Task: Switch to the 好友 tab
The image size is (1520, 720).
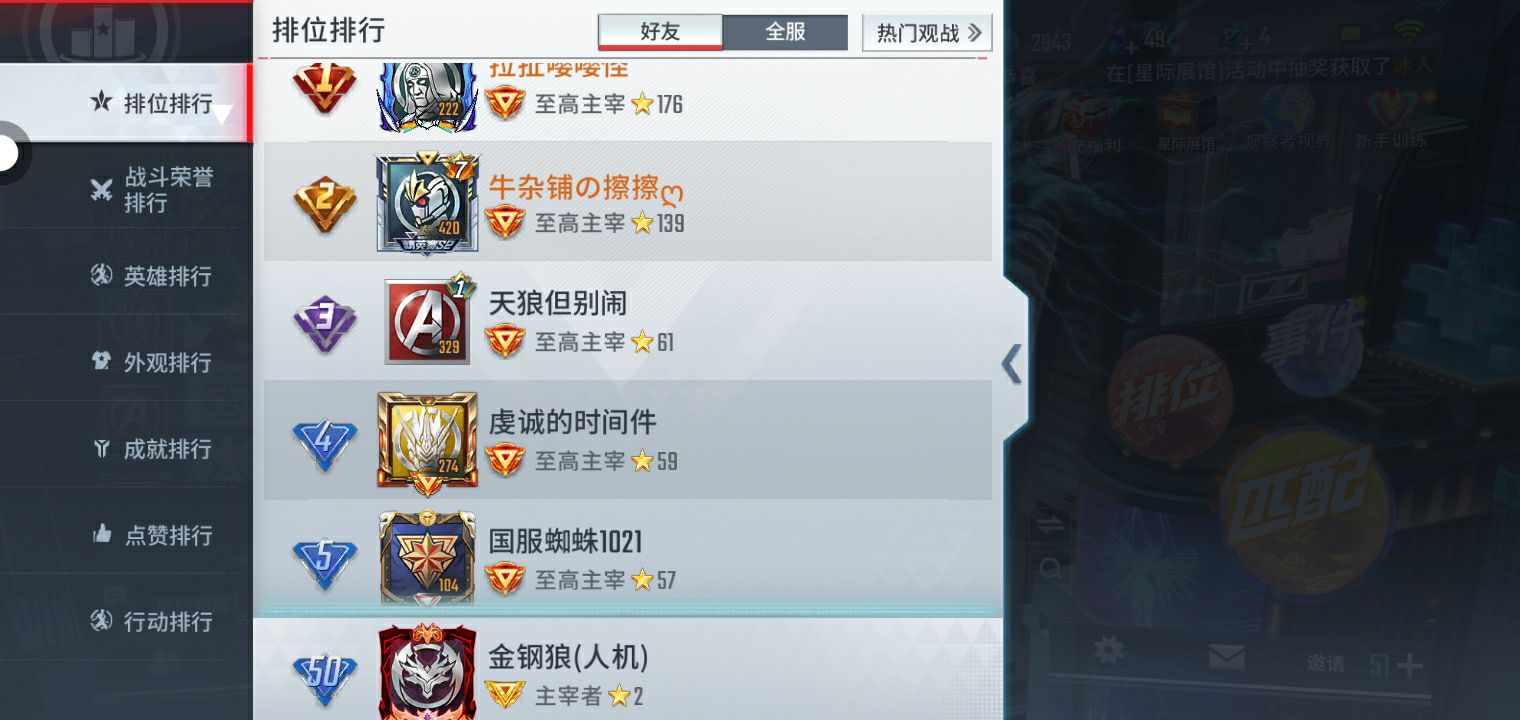Action: pyautogui.click(x=660, y=32)
